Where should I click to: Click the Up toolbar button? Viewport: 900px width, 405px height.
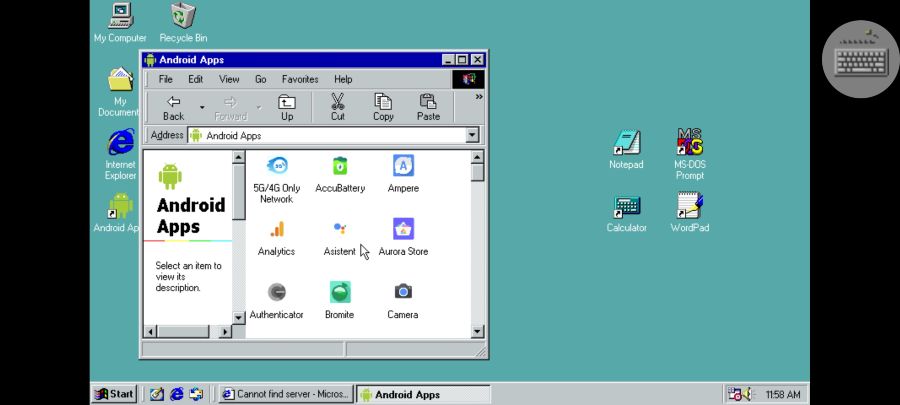[x=287, y=108]
